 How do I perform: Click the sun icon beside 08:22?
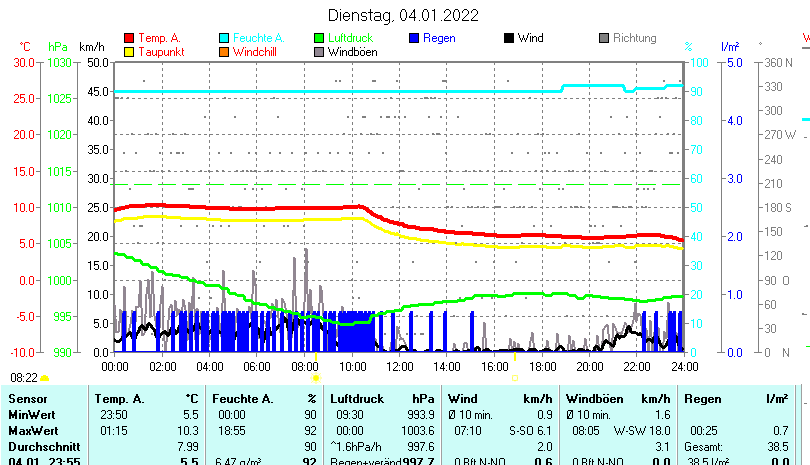pyautogui.click(x=45, y=379)
